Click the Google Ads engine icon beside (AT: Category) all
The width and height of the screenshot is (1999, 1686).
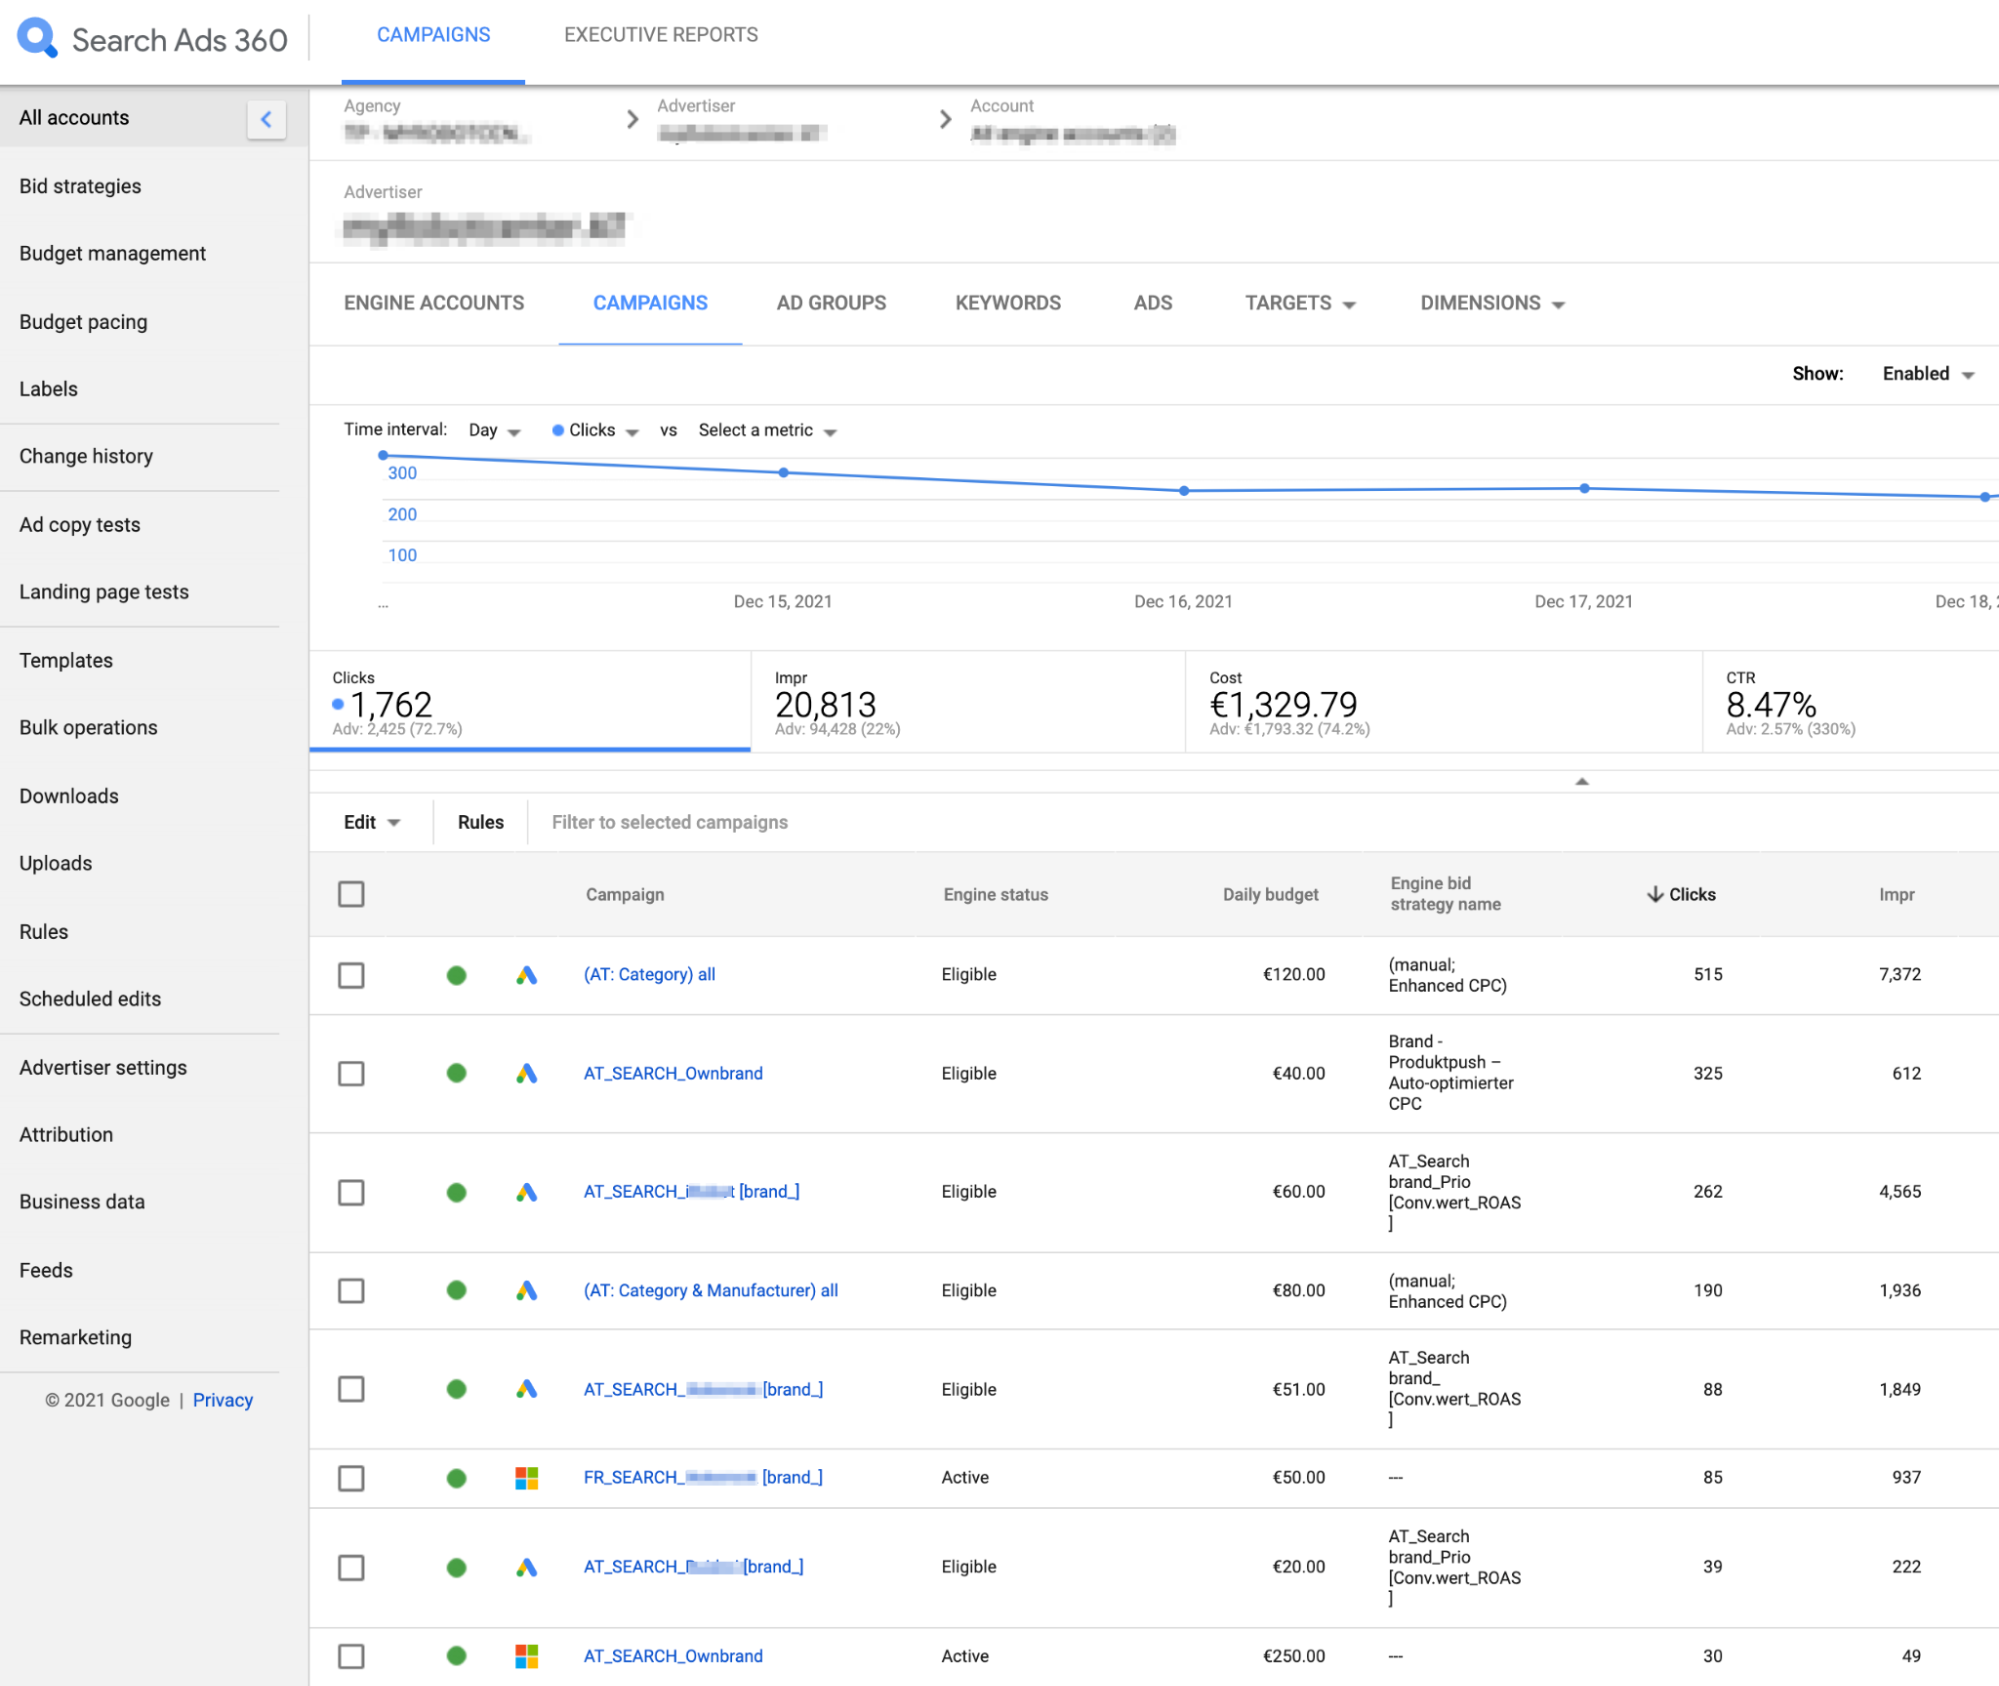525,974
